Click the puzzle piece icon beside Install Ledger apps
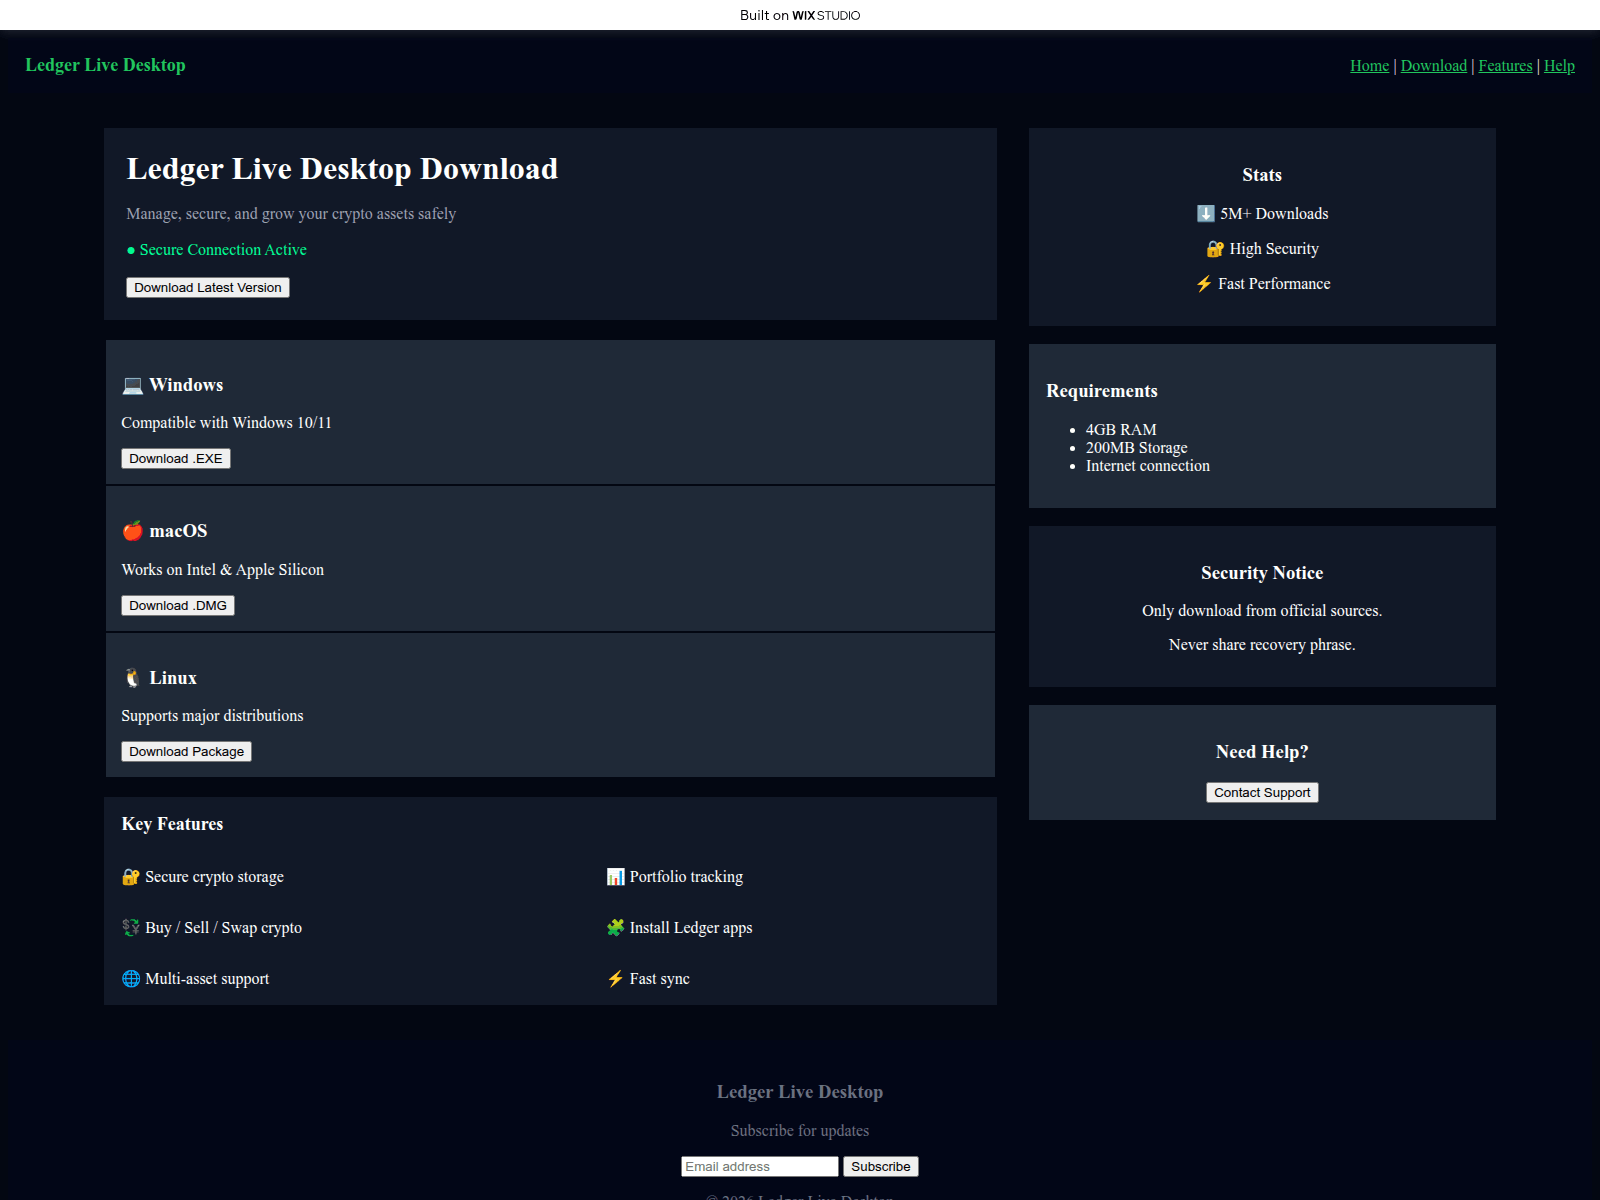 (x=615, y=928)
